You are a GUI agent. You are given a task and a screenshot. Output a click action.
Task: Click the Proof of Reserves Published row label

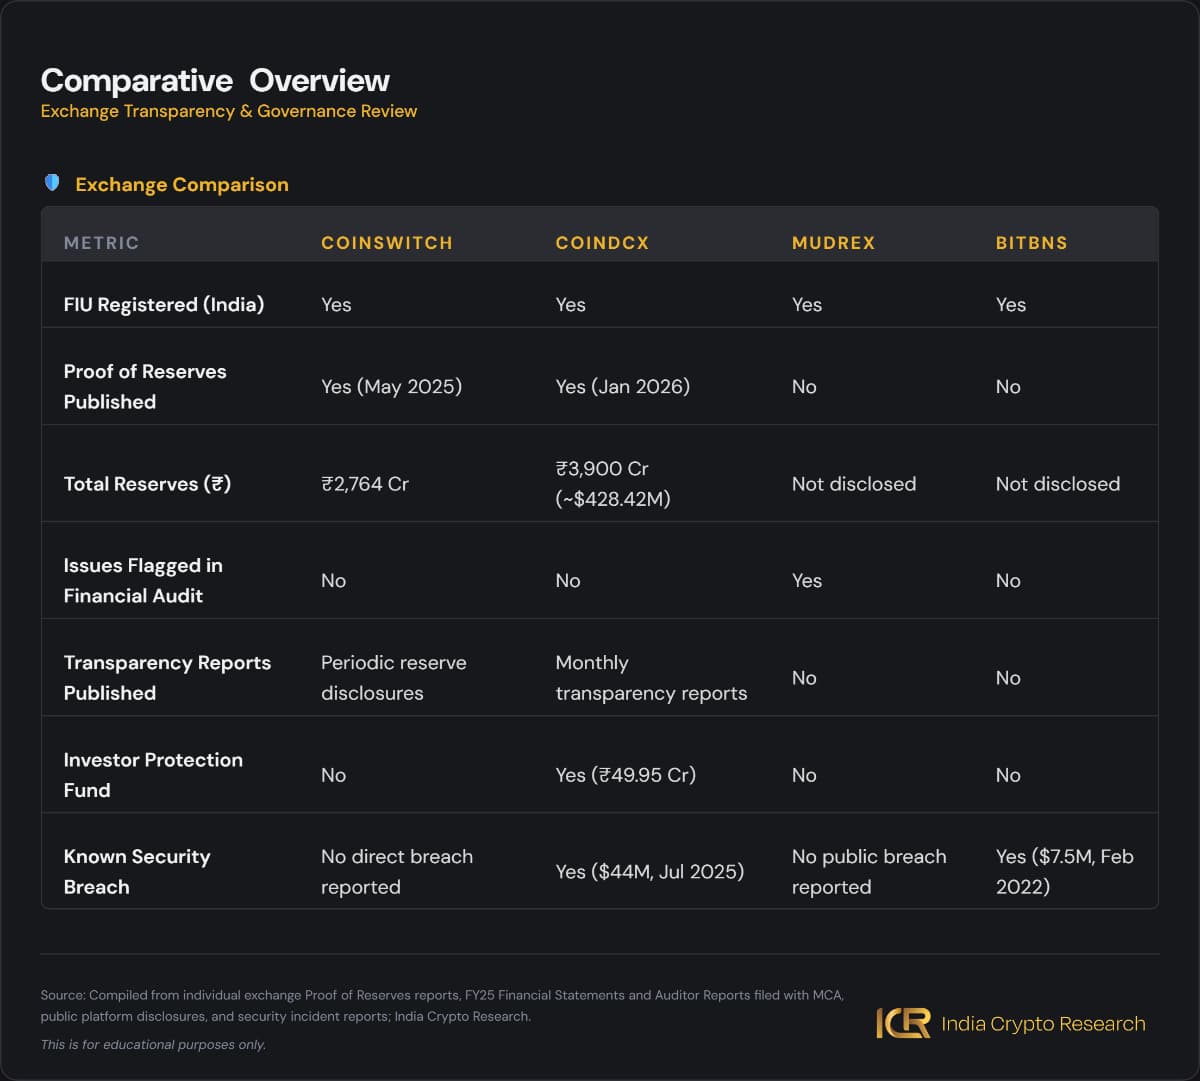pos(145,386)
